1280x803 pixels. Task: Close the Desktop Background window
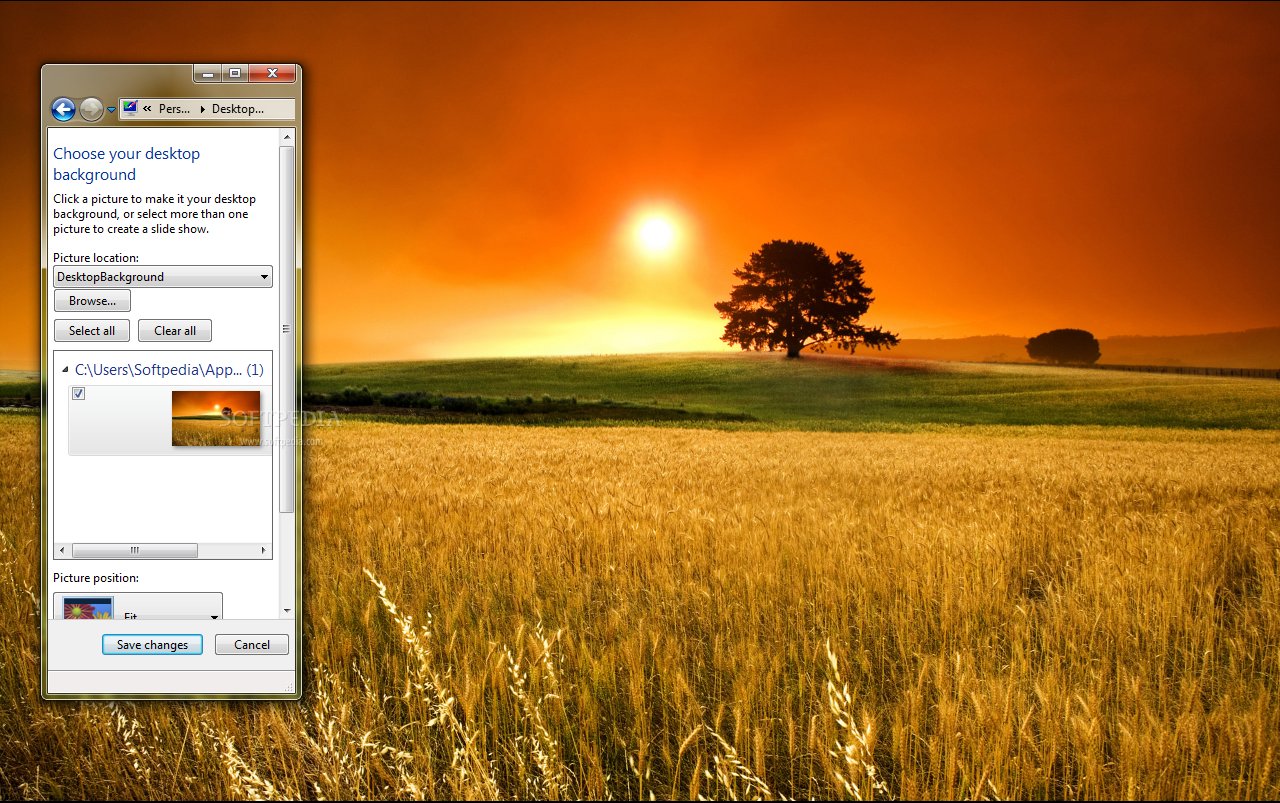click(272, 73)
